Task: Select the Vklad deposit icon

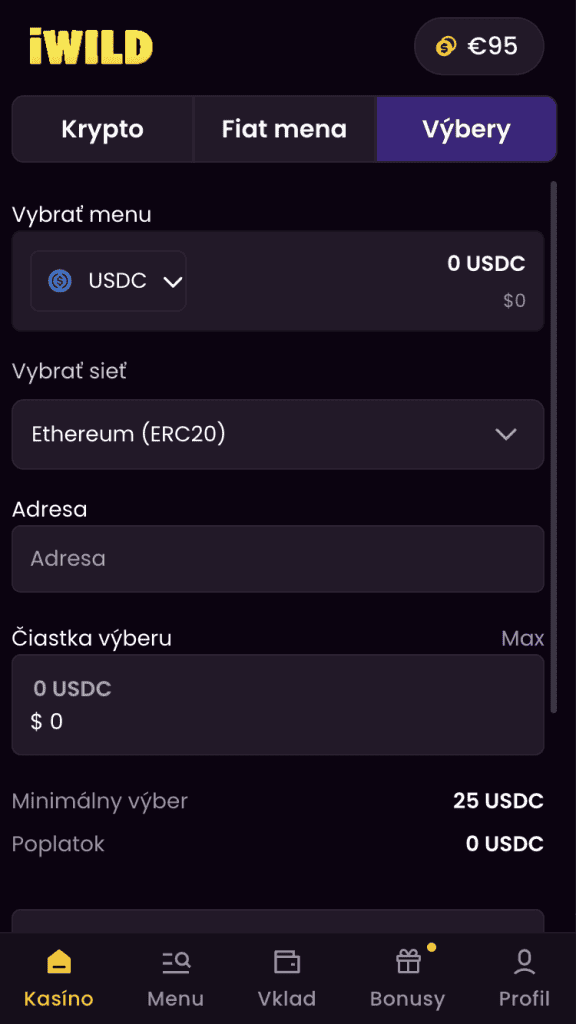Action: 287,962
